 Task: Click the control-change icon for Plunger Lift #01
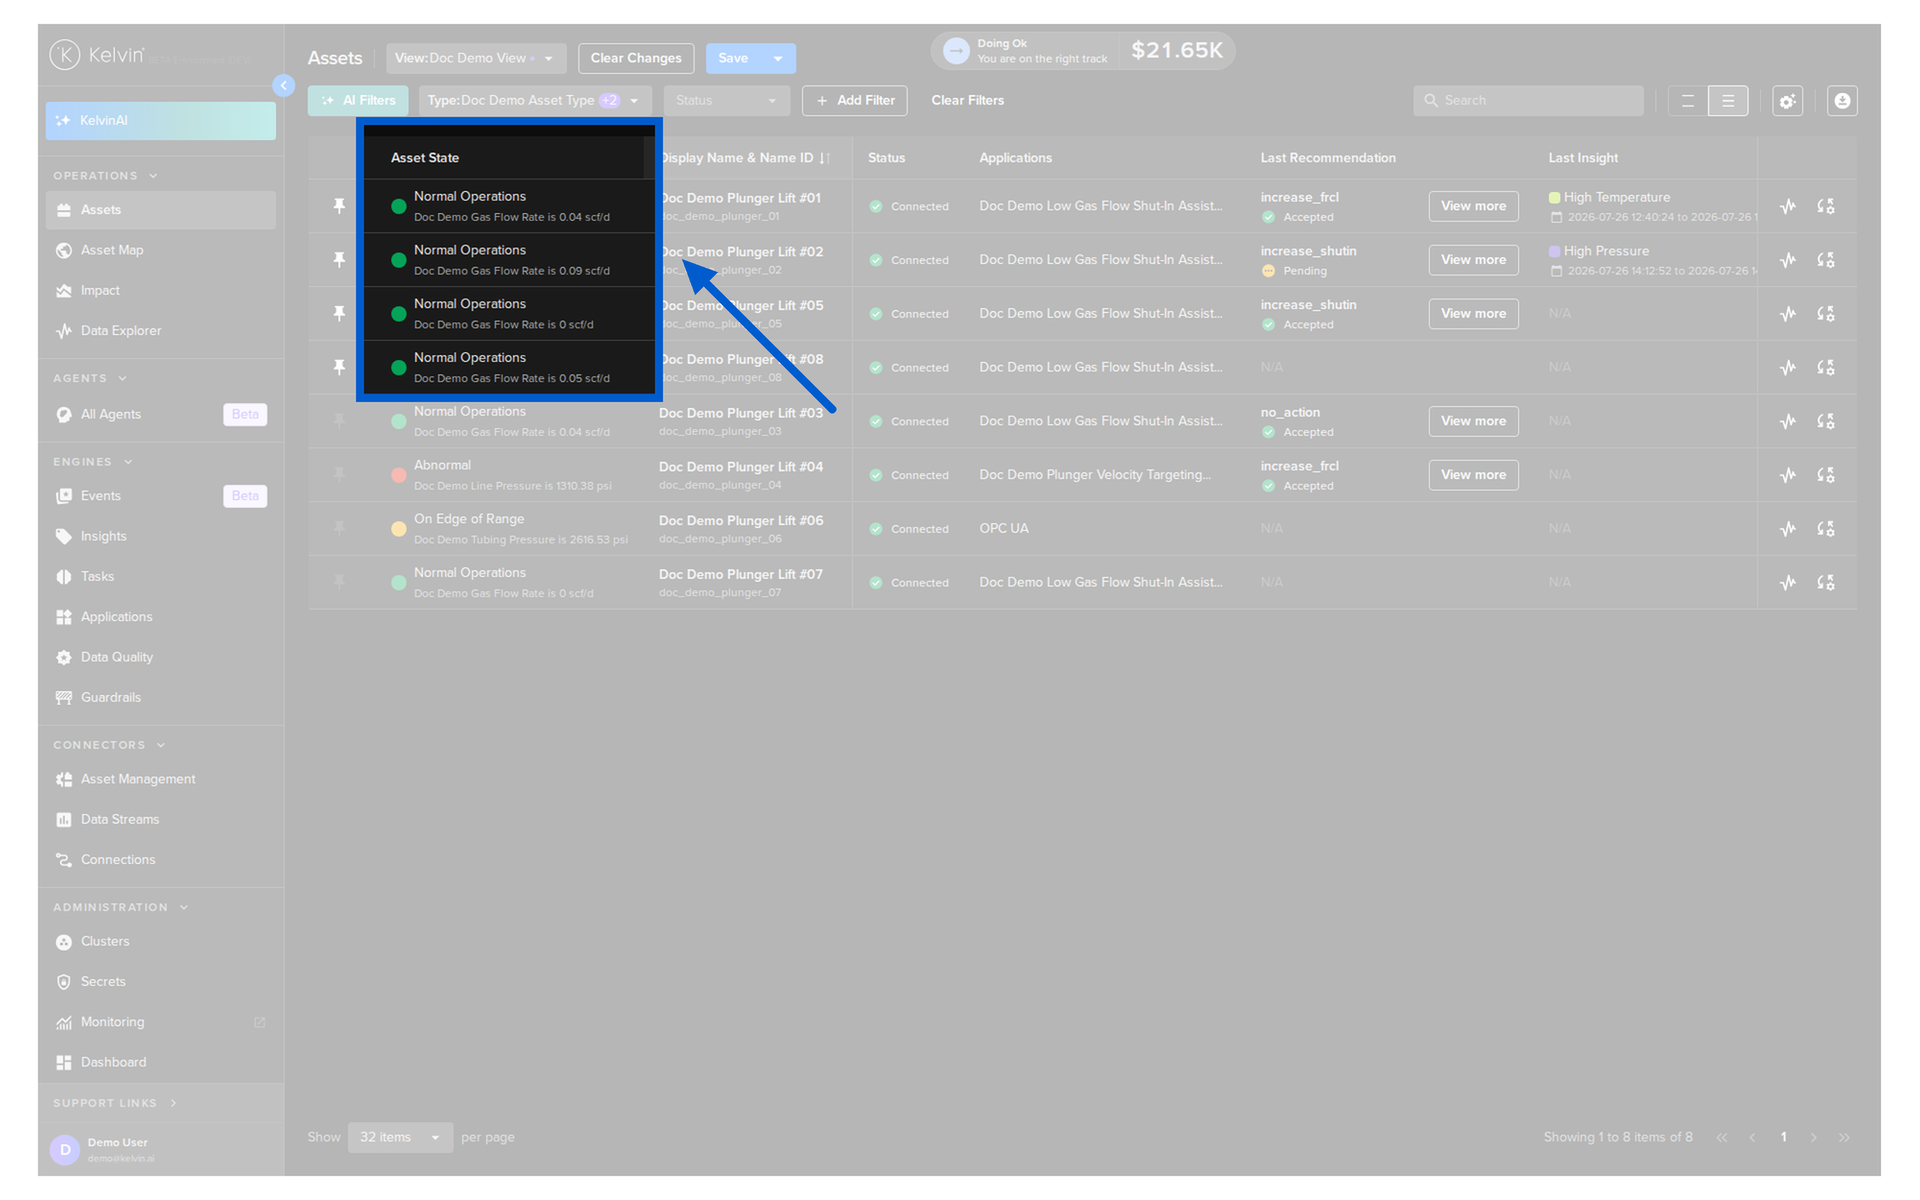1826,206
